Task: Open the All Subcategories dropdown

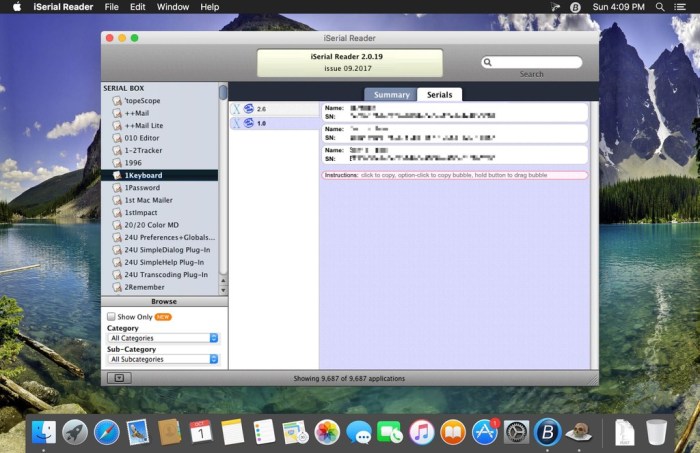Action: click(163, 359)
